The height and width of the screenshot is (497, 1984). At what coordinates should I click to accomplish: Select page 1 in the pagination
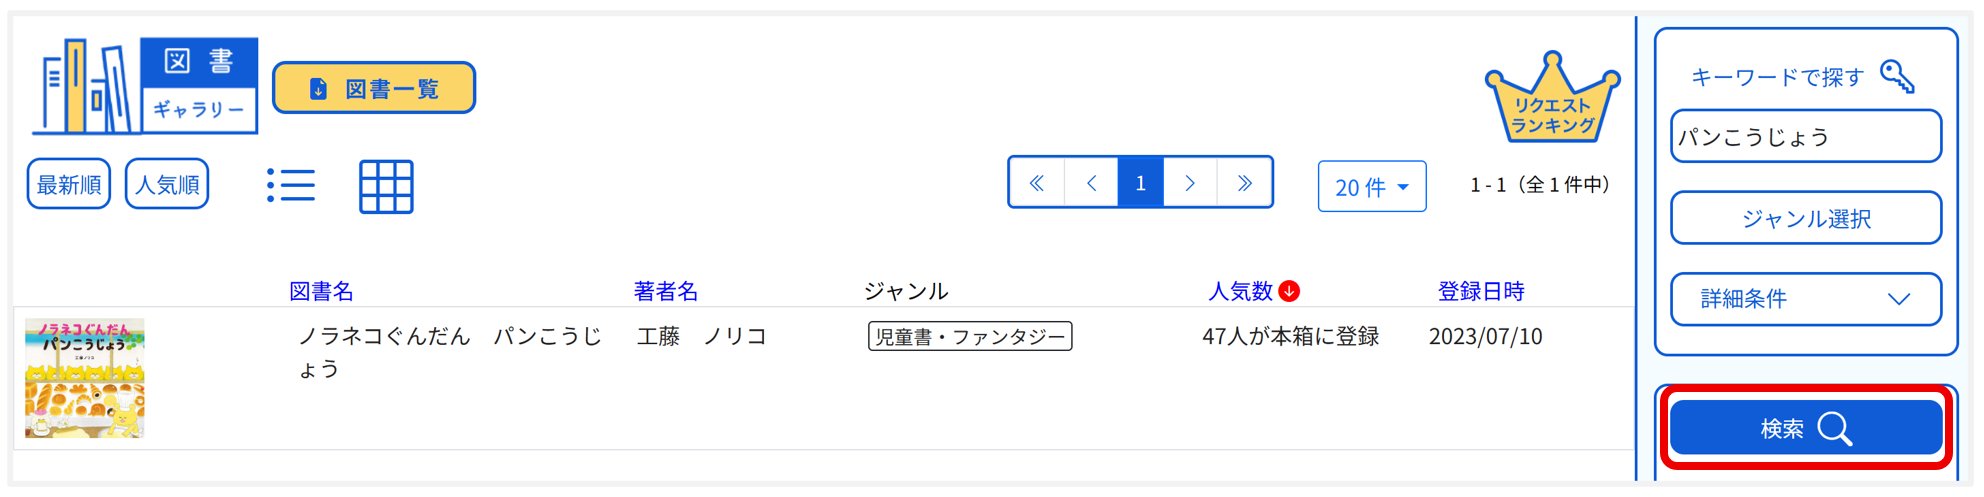point(1140,183)
